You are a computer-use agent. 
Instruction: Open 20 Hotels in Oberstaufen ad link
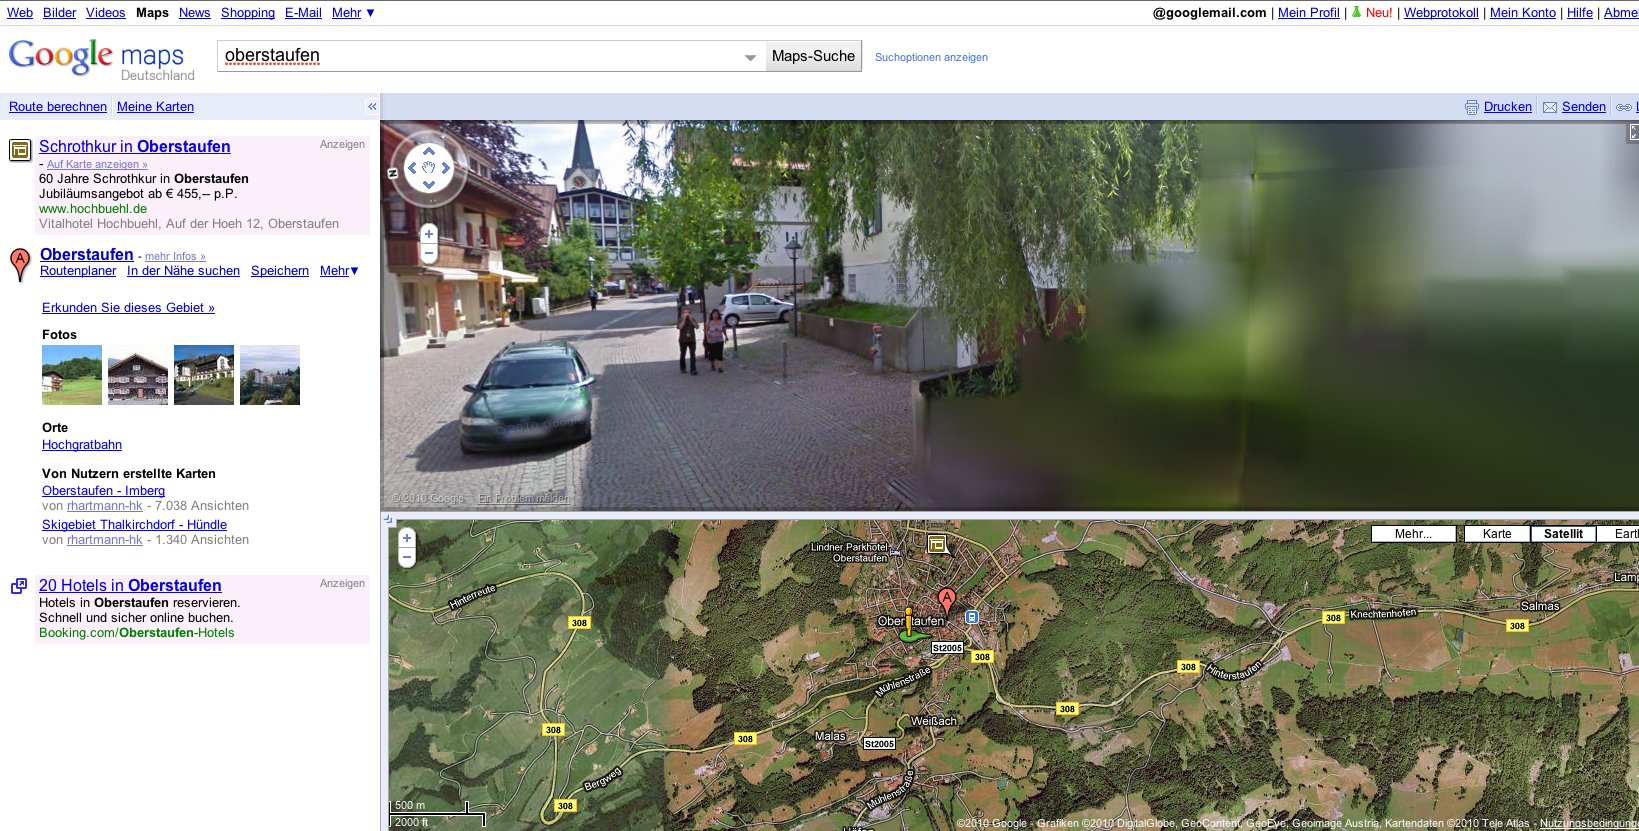(x=130, y=585)
